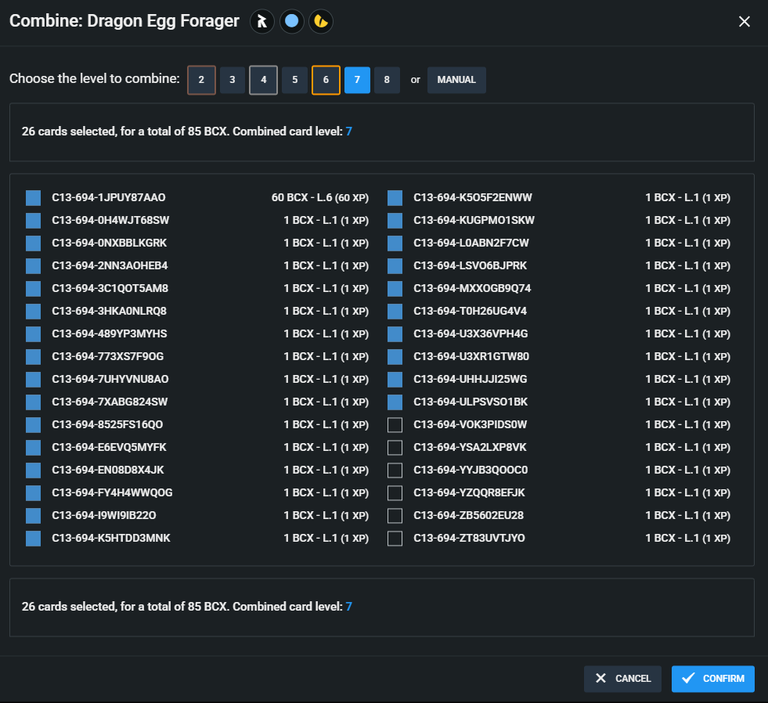Confirm the card combine
Screen dimensions: 768x703
point(713,679)
